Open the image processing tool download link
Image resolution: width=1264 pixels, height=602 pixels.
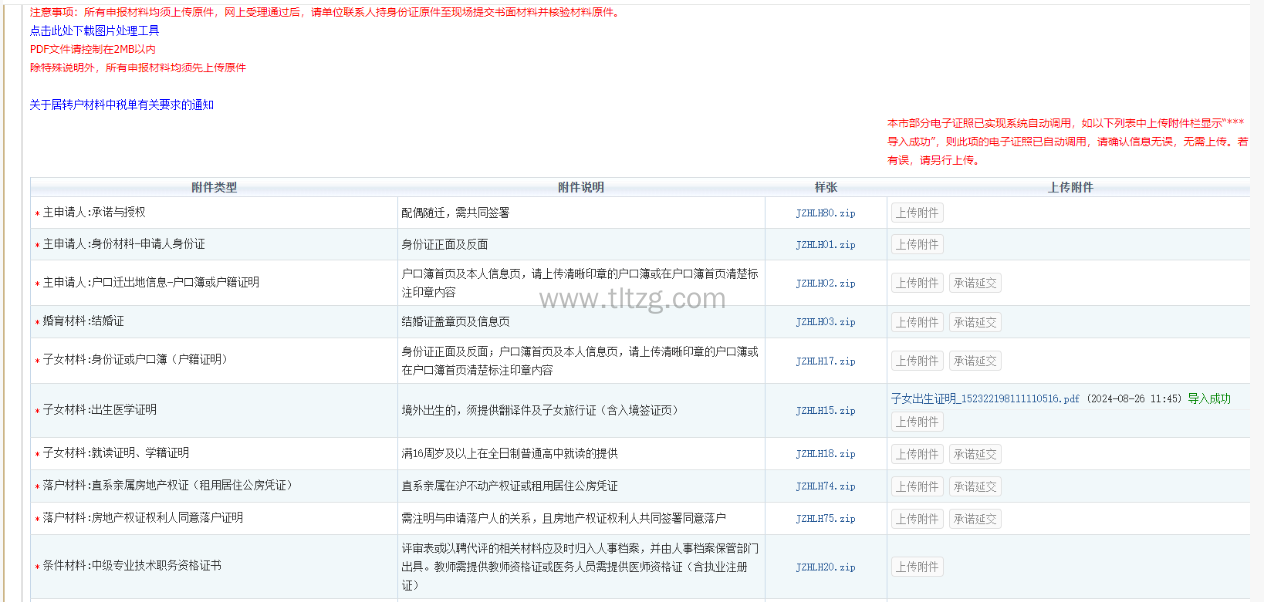coord(94,31)
